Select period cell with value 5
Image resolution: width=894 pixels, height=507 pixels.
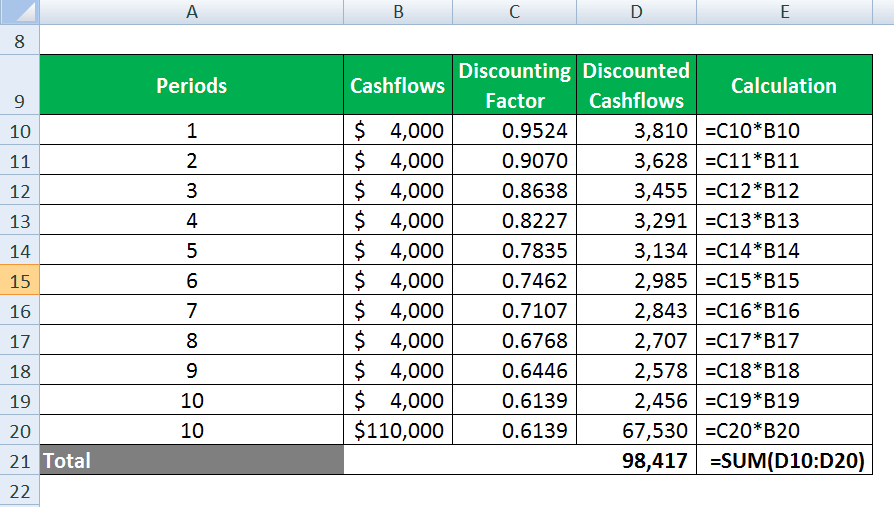(x=192, y=250)
